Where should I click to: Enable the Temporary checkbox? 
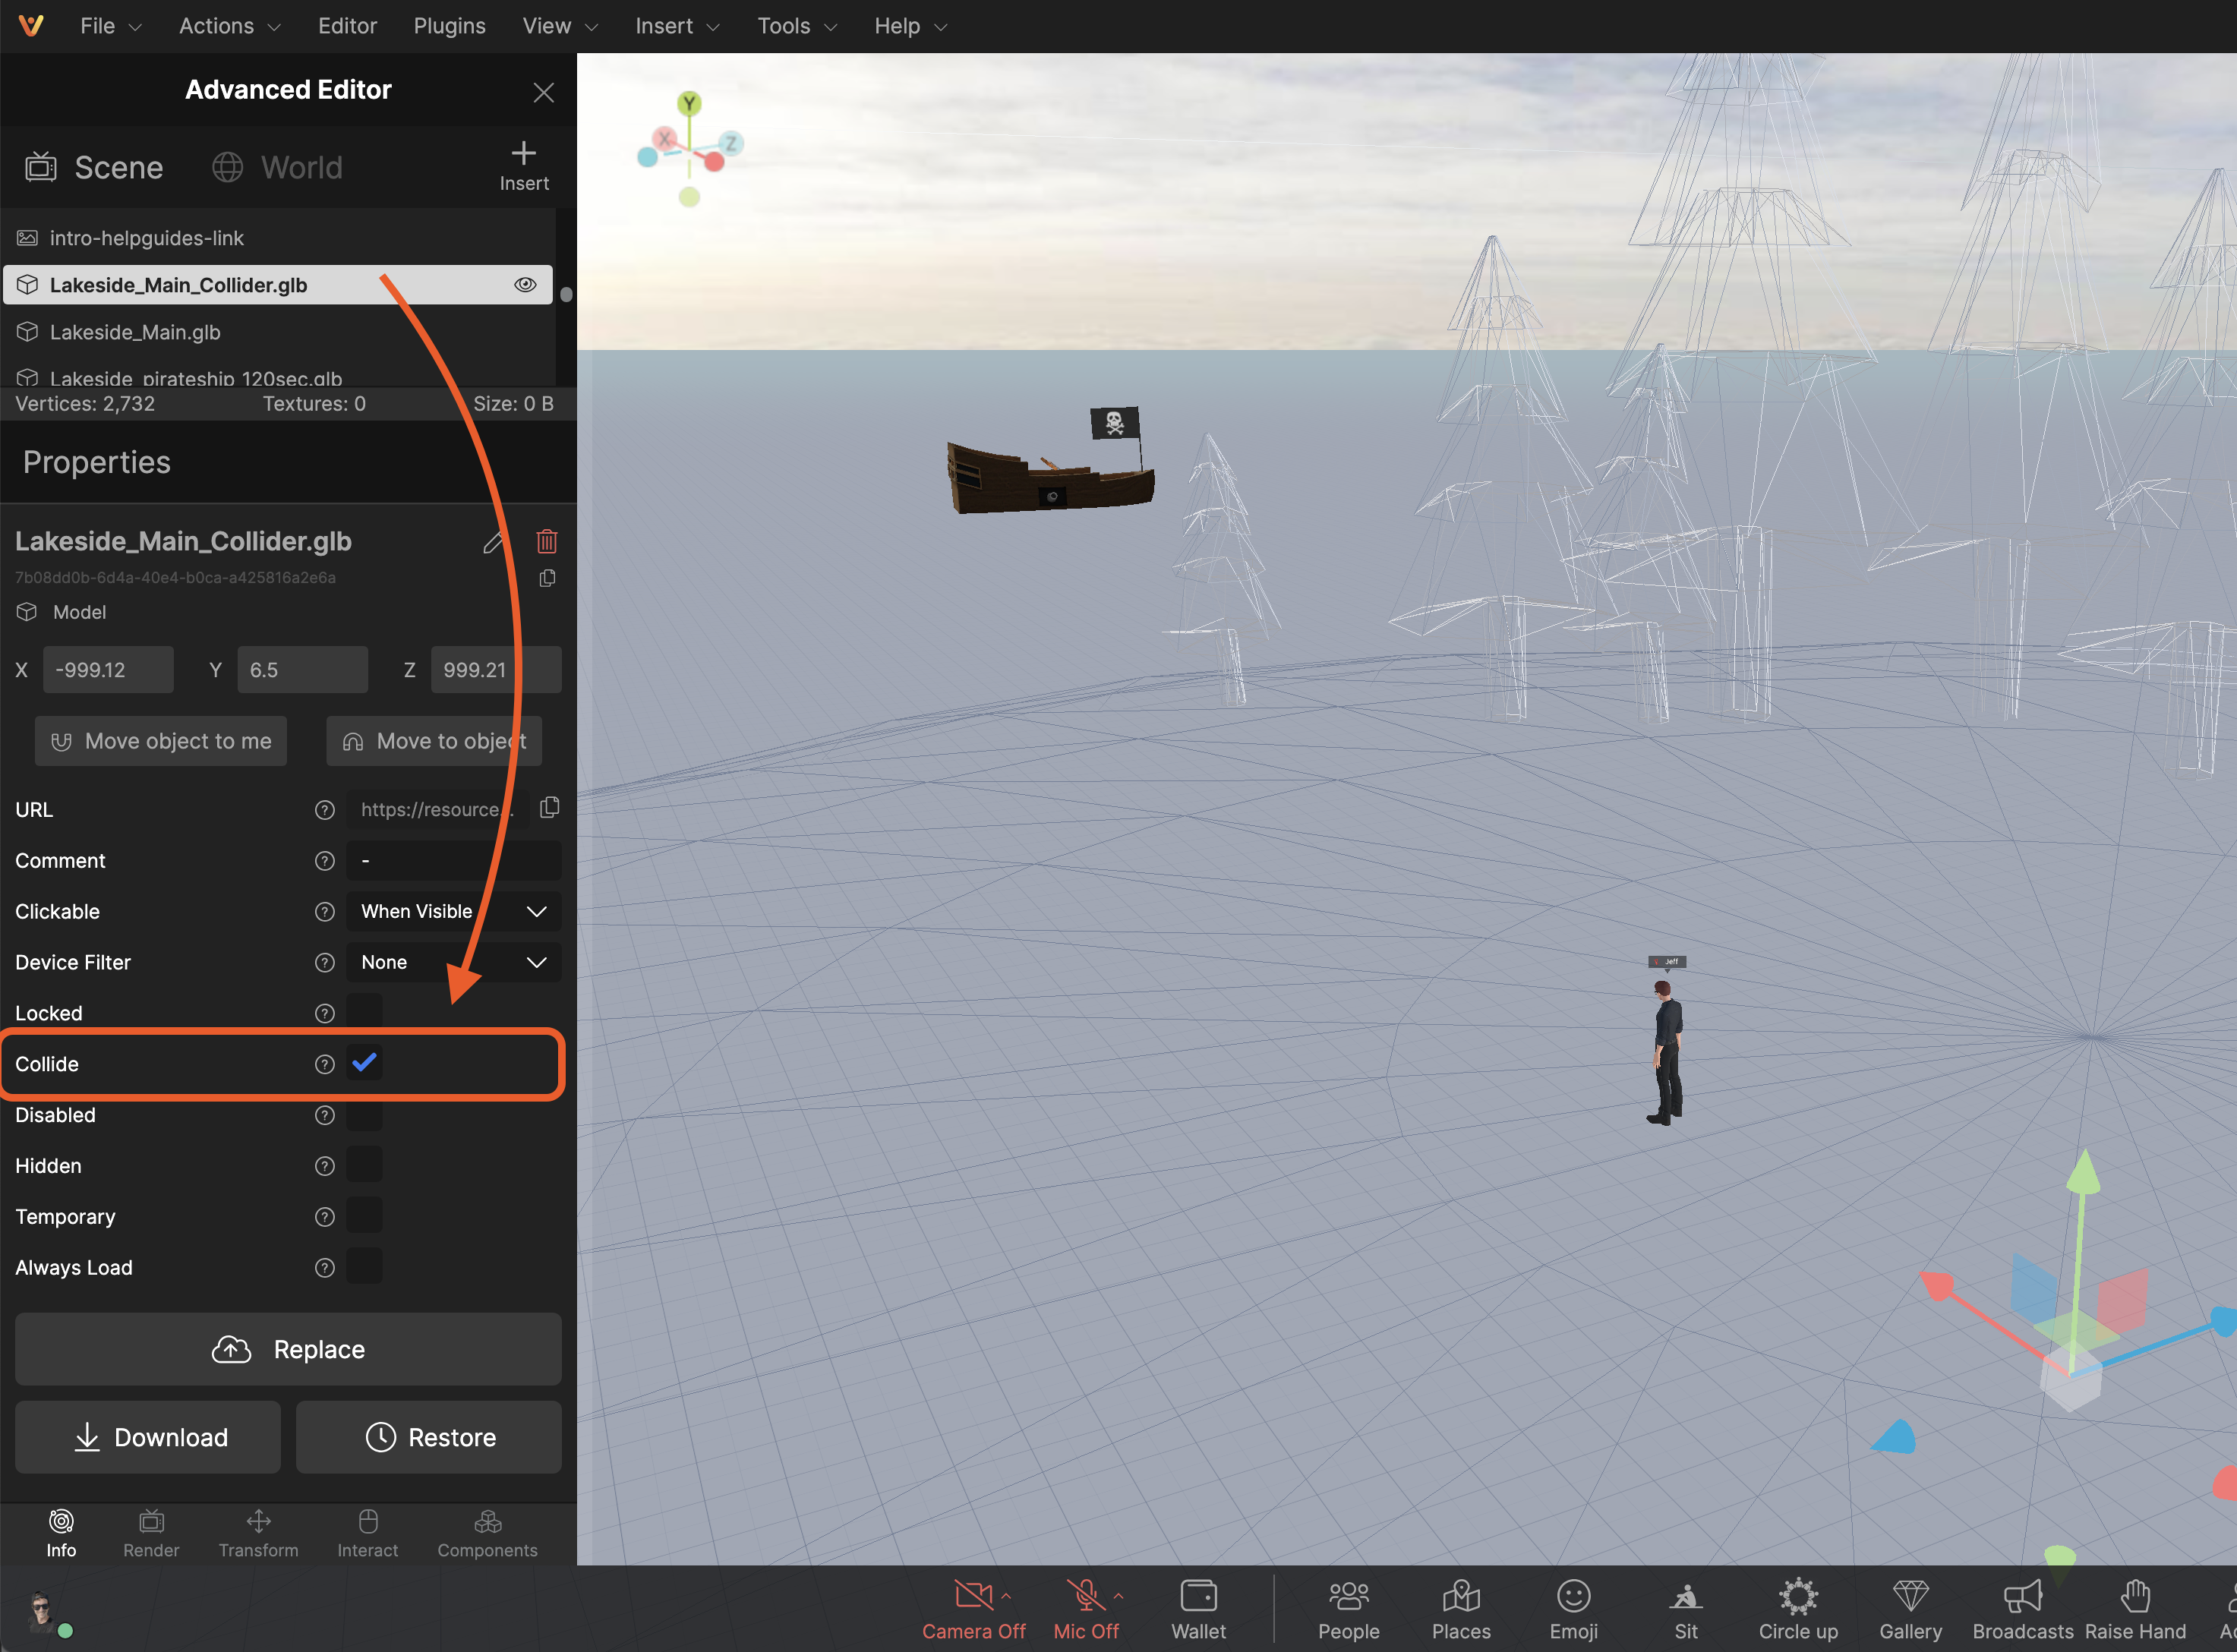click(x=364, y=1216)
